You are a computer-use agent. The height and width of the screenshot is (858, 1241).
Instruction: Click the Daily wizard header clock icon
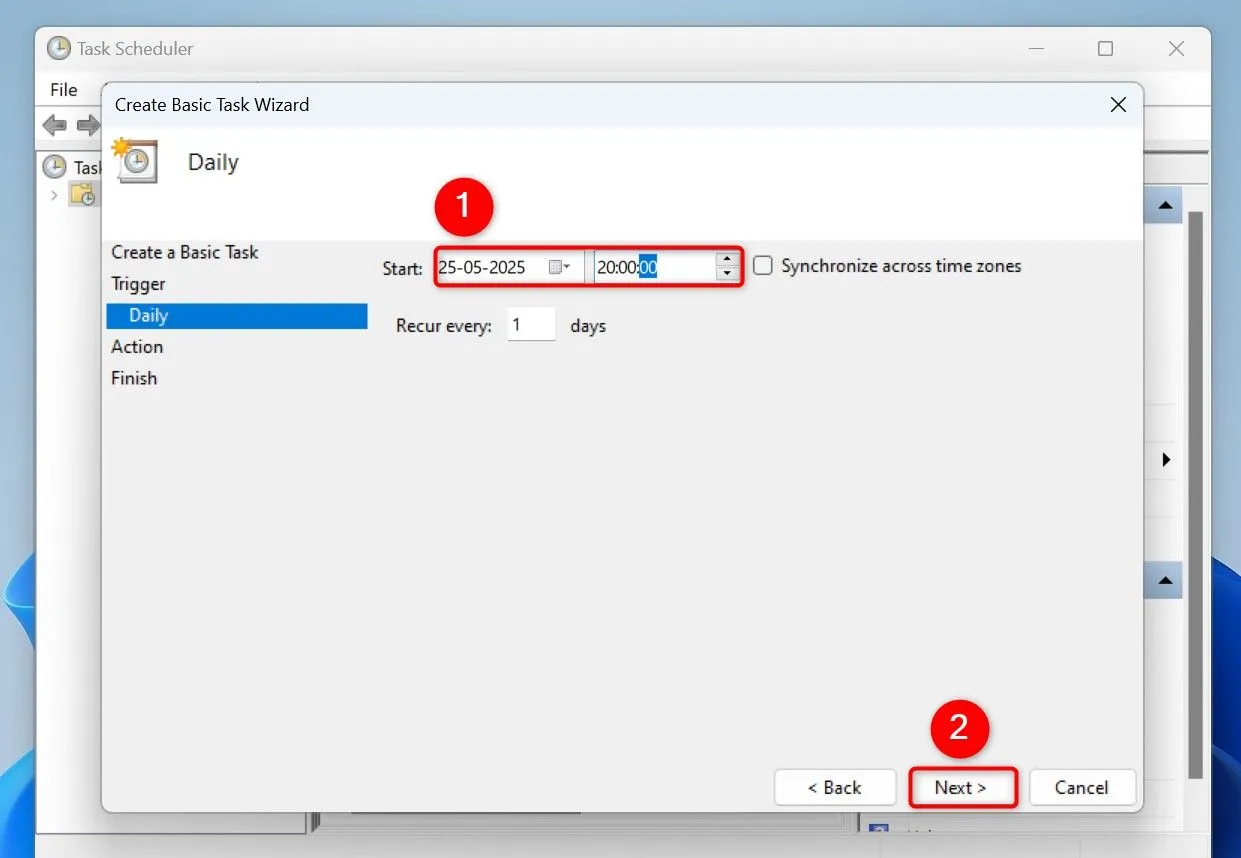(135, 161)
